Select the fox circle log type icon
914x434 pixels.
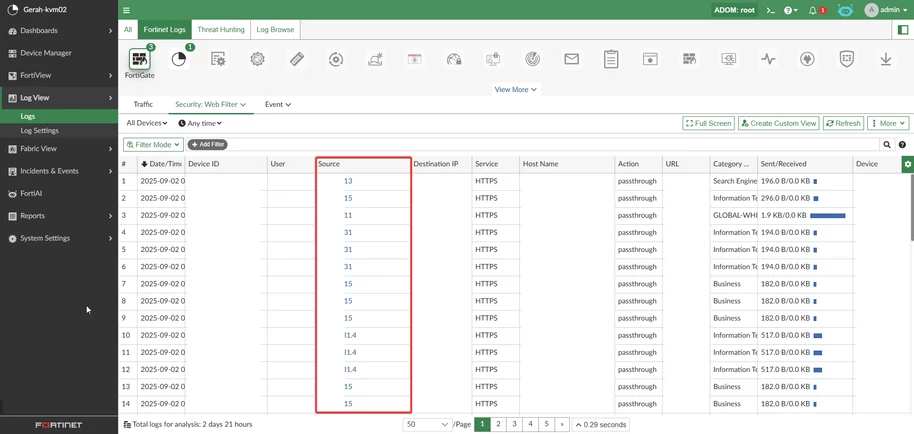pos(807,59)
